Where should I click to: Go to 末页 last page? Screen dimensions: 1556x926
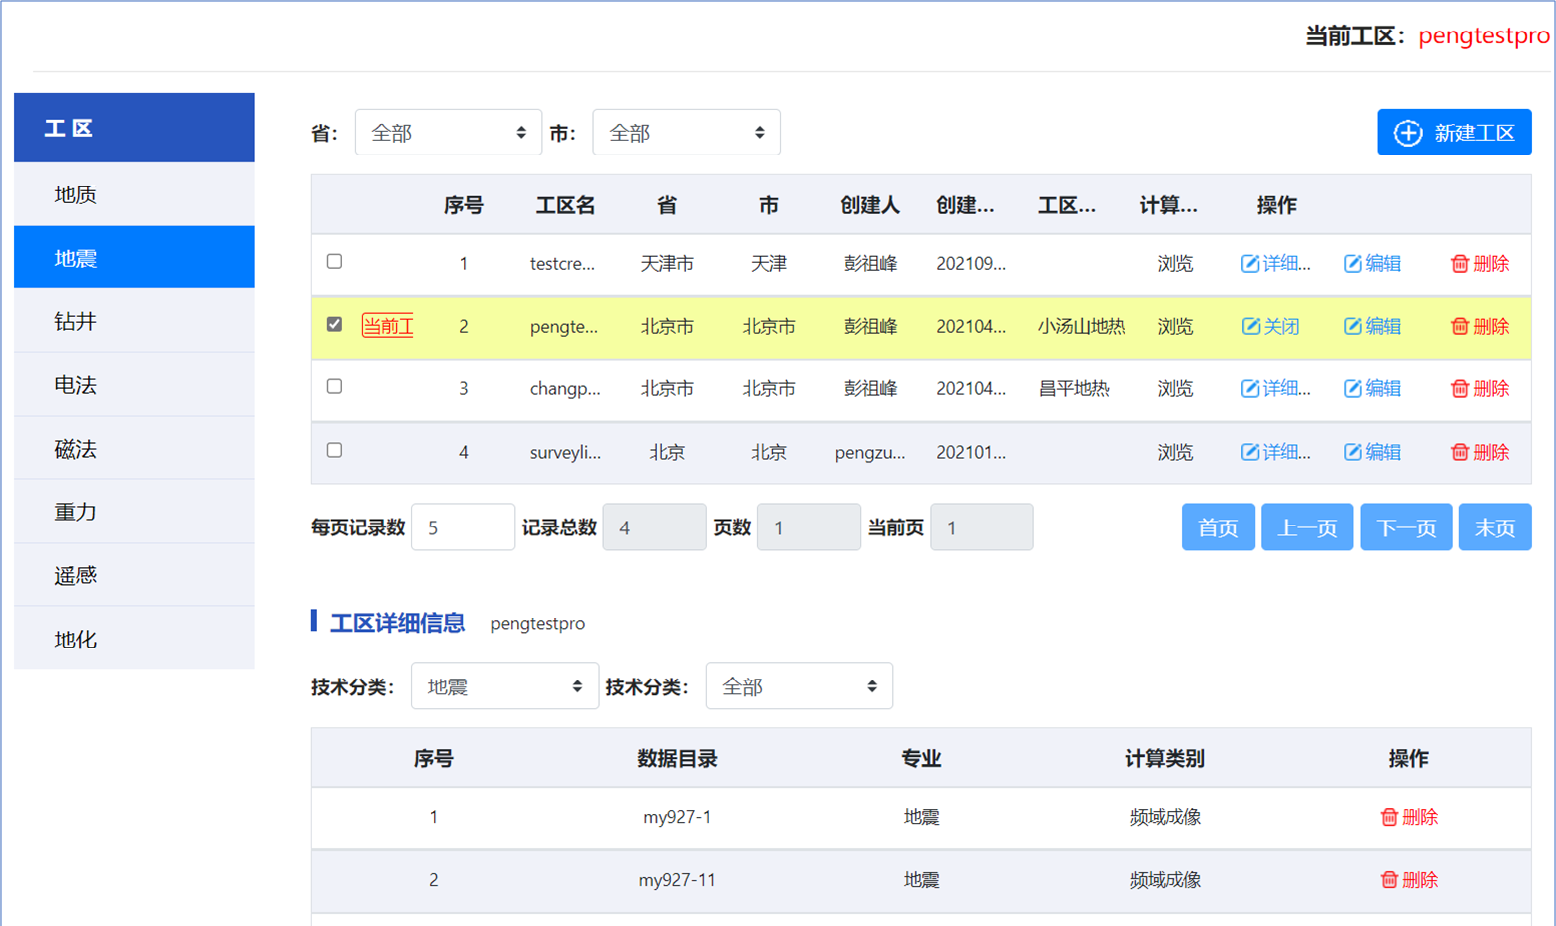click(x=1495, y=527)
